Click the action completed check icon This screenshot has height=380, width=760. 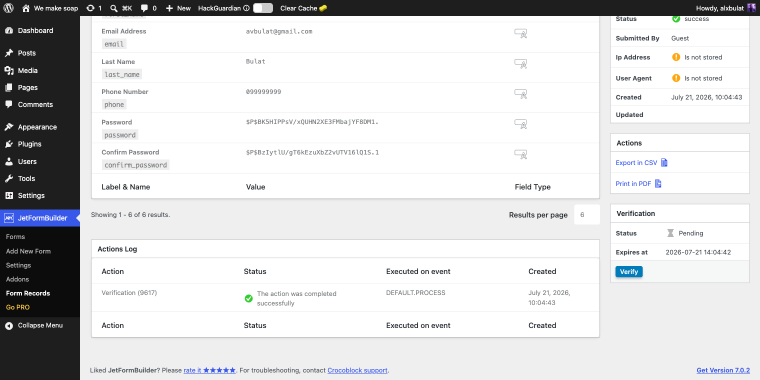click(x=249, y=299)
